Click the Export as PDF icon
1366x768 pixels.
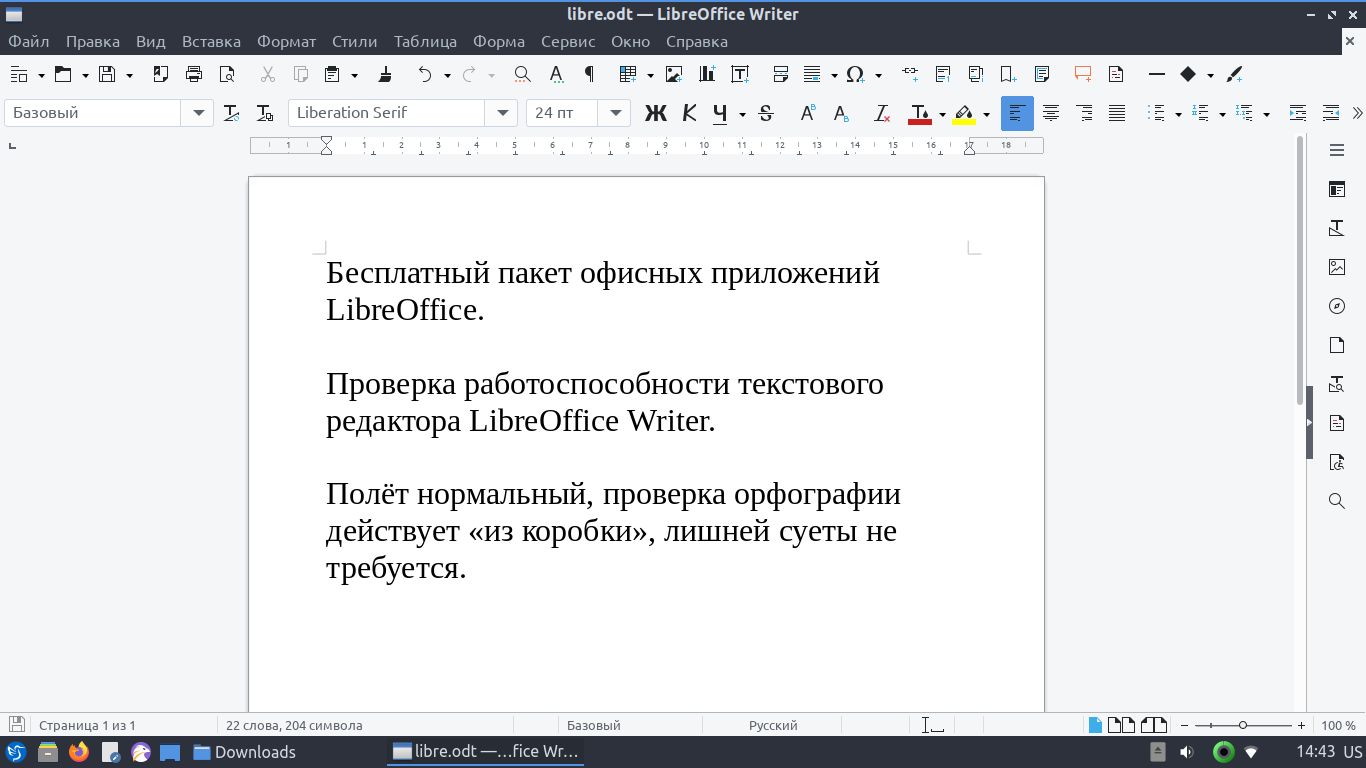pyautogui.click(x=161, y=74)
